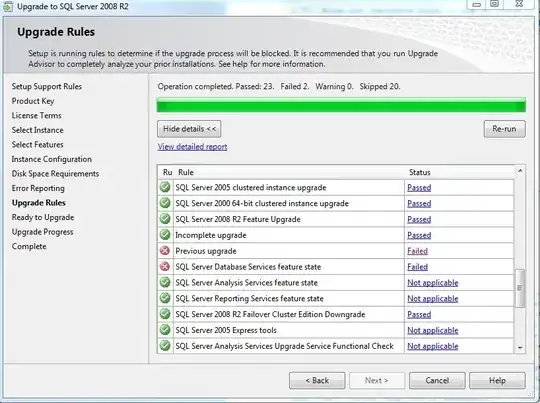Screen dimensions: 540x403
Task: Click check icon for Reporting Services feature state
Action: (x=165, y=298)
